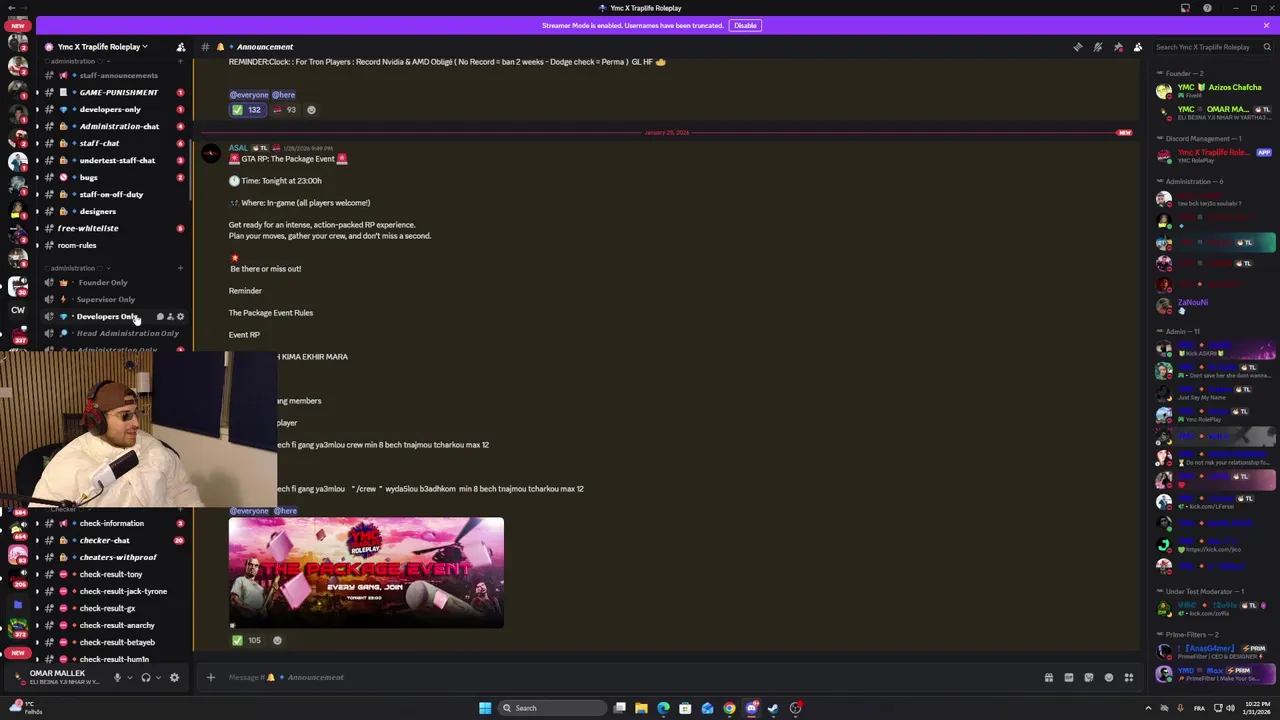Join the Founder Only voice channel
The height and width of the screenshot is (720, 1280).
click(x=103, y=282)
